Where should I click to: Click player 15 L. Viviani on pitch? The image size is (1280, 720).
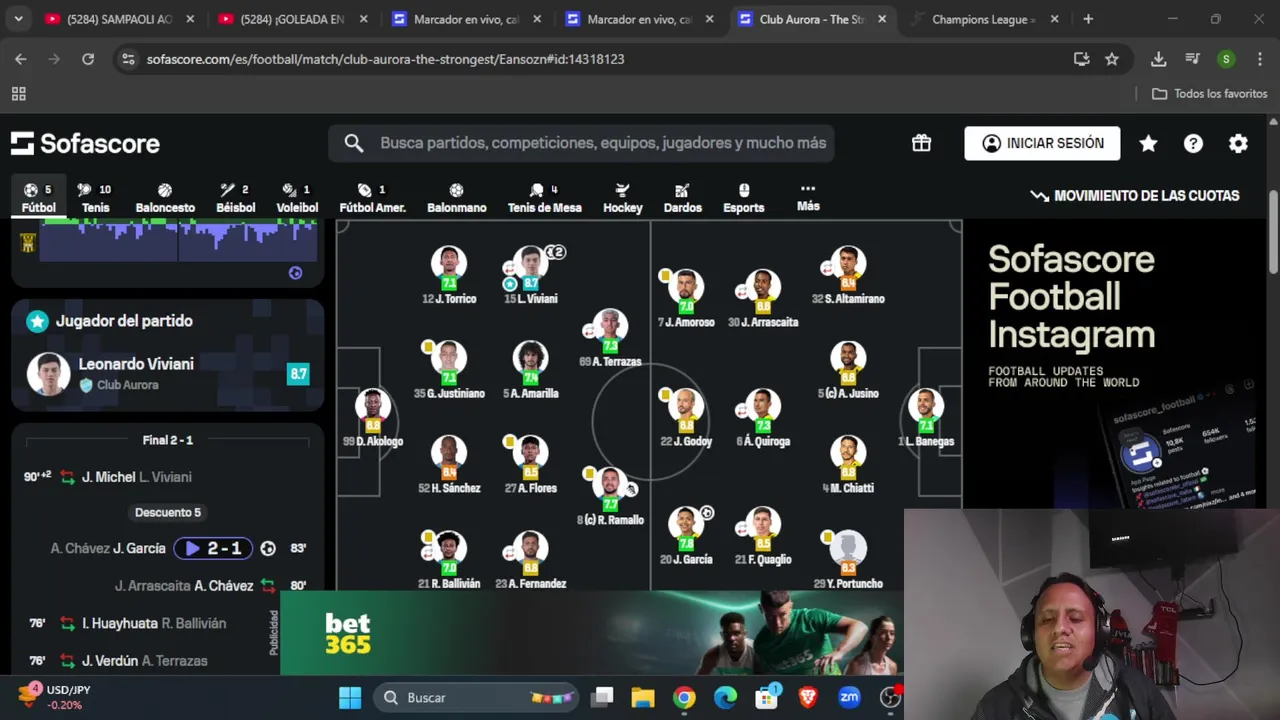(x=531, y=276)
